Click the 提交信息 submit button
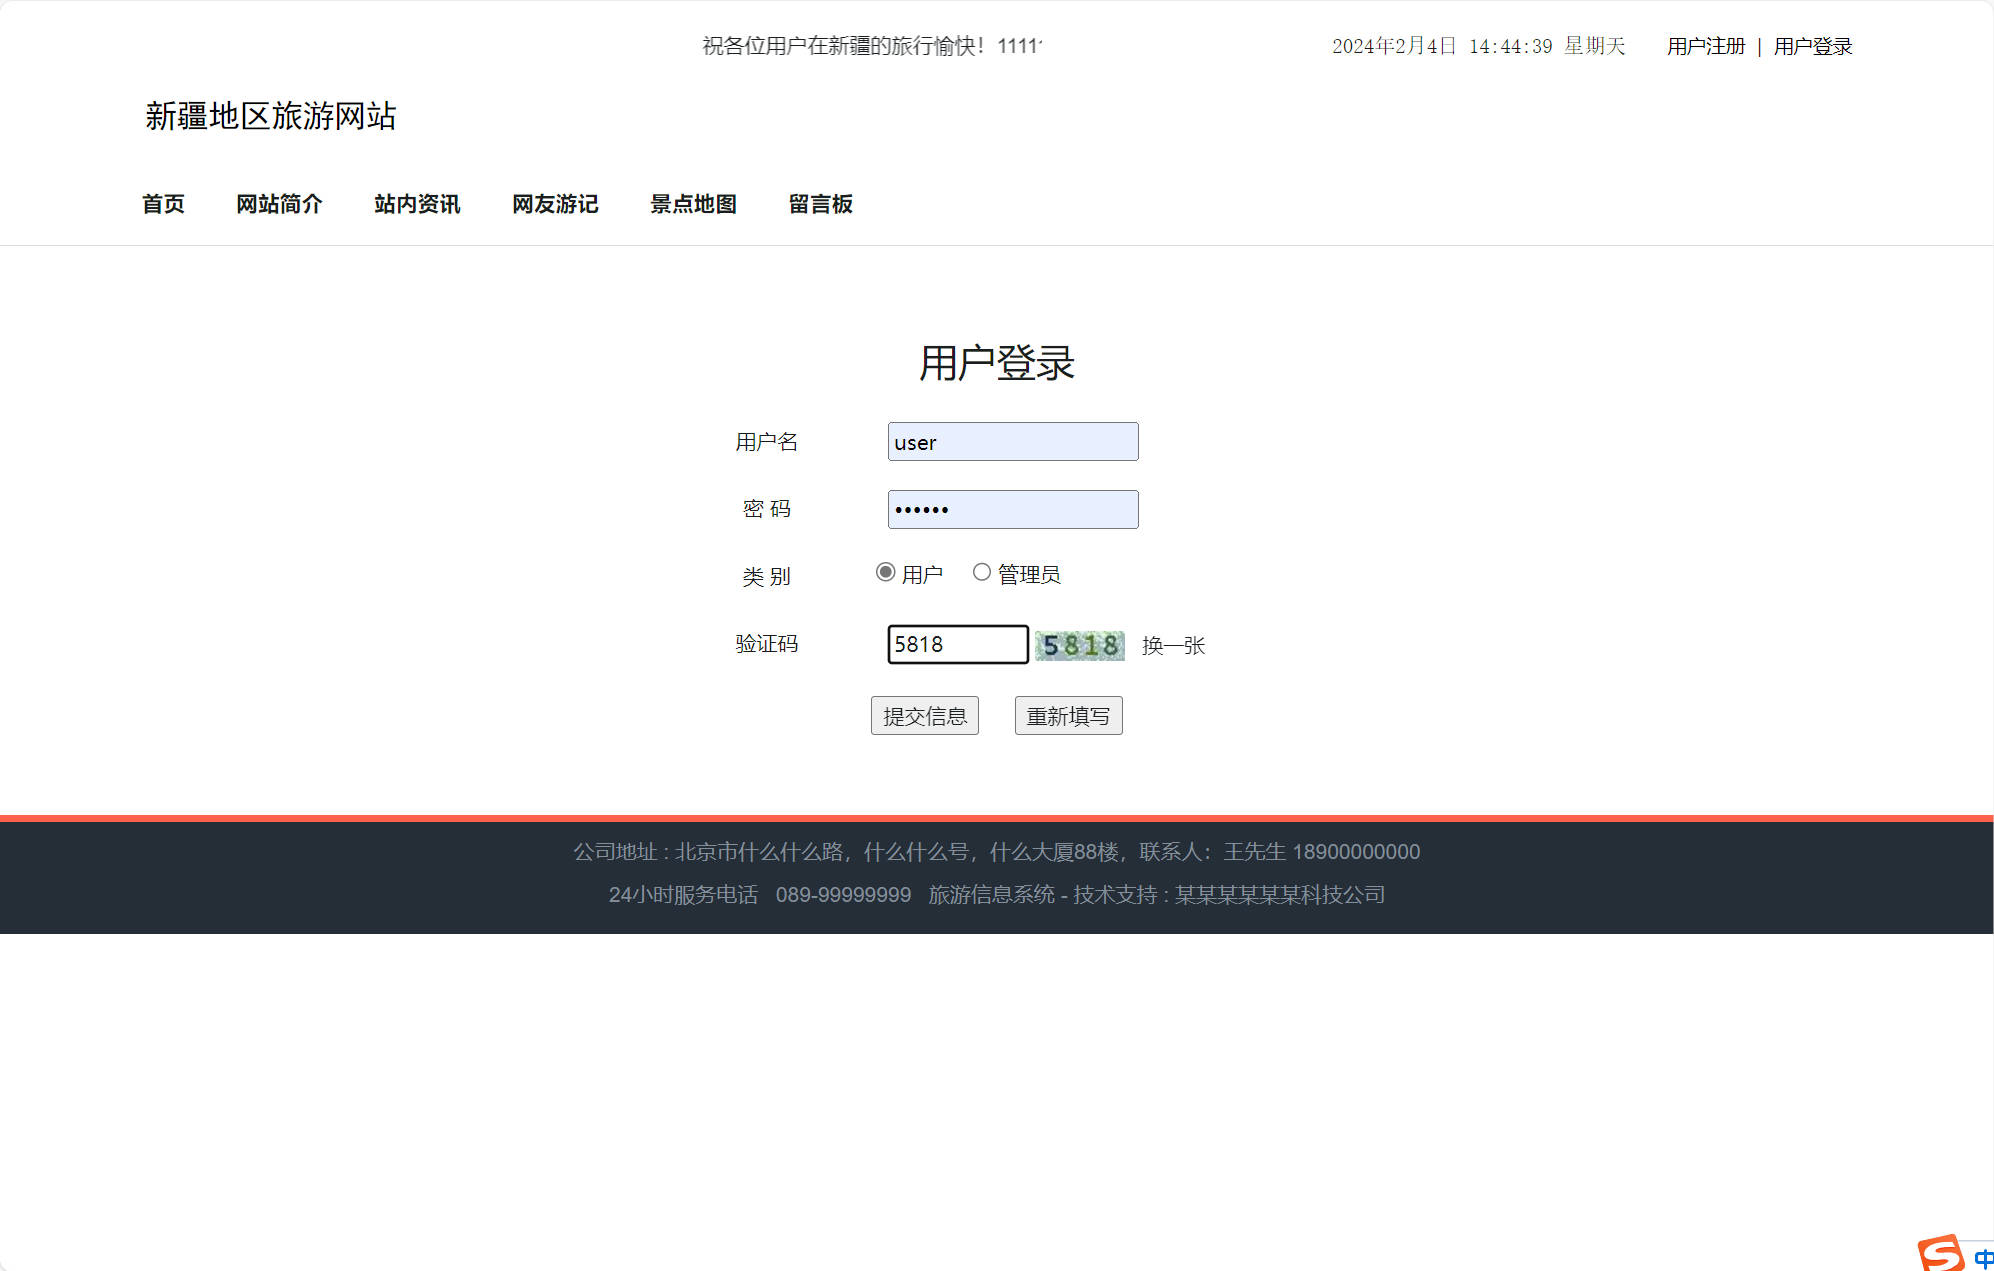The image size is (1994, 1271). (925, 715)
